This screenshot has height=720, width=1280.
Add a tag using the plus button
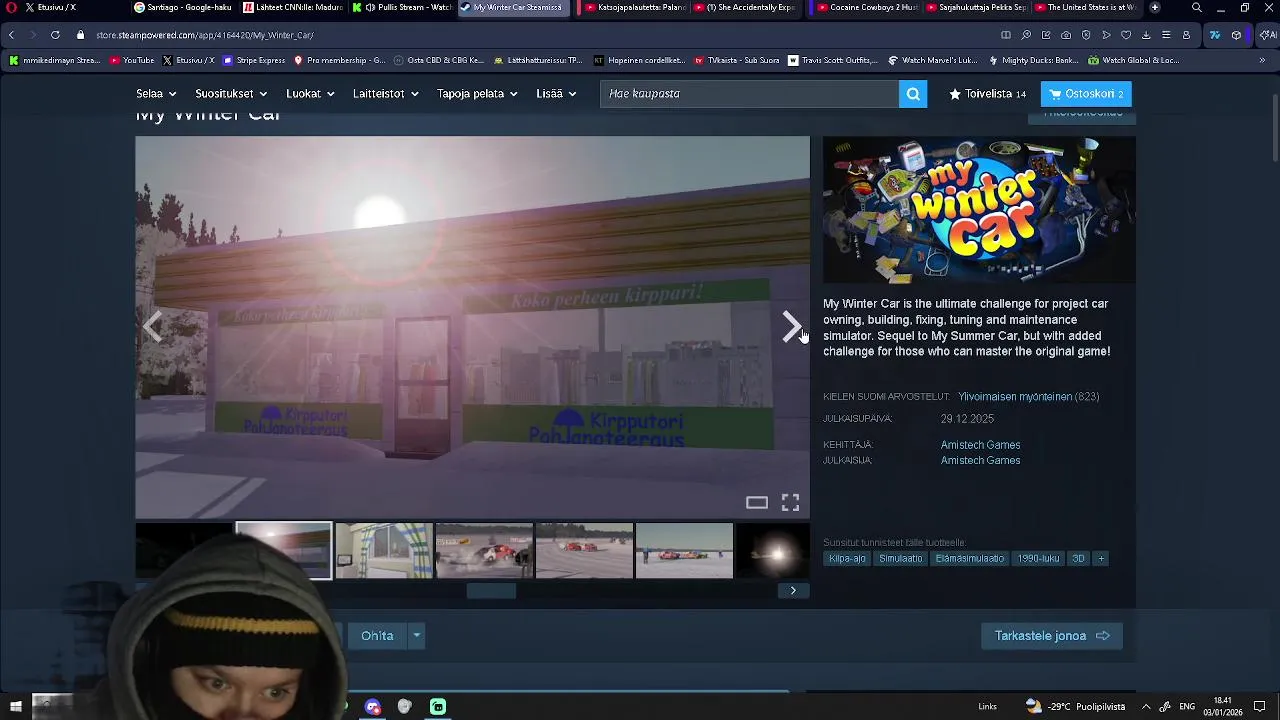coord(1101,559)
